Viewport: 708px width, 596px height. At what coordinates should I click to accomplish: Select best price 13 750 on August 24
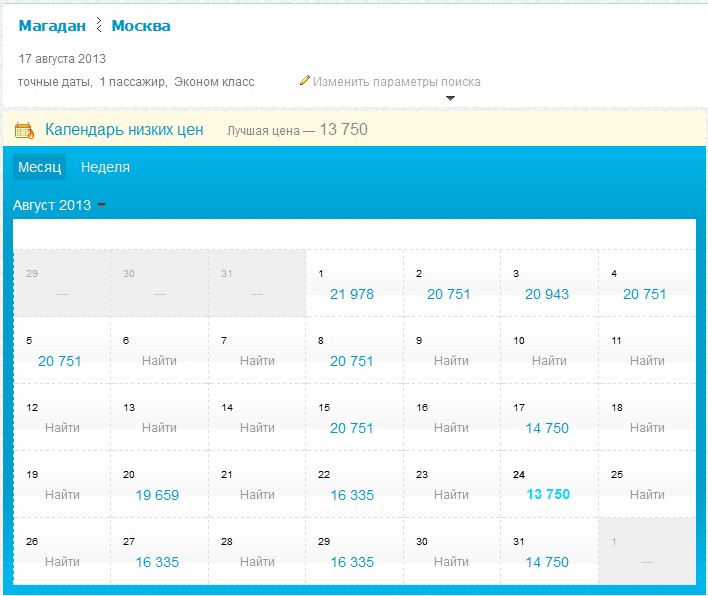(548, 494)
